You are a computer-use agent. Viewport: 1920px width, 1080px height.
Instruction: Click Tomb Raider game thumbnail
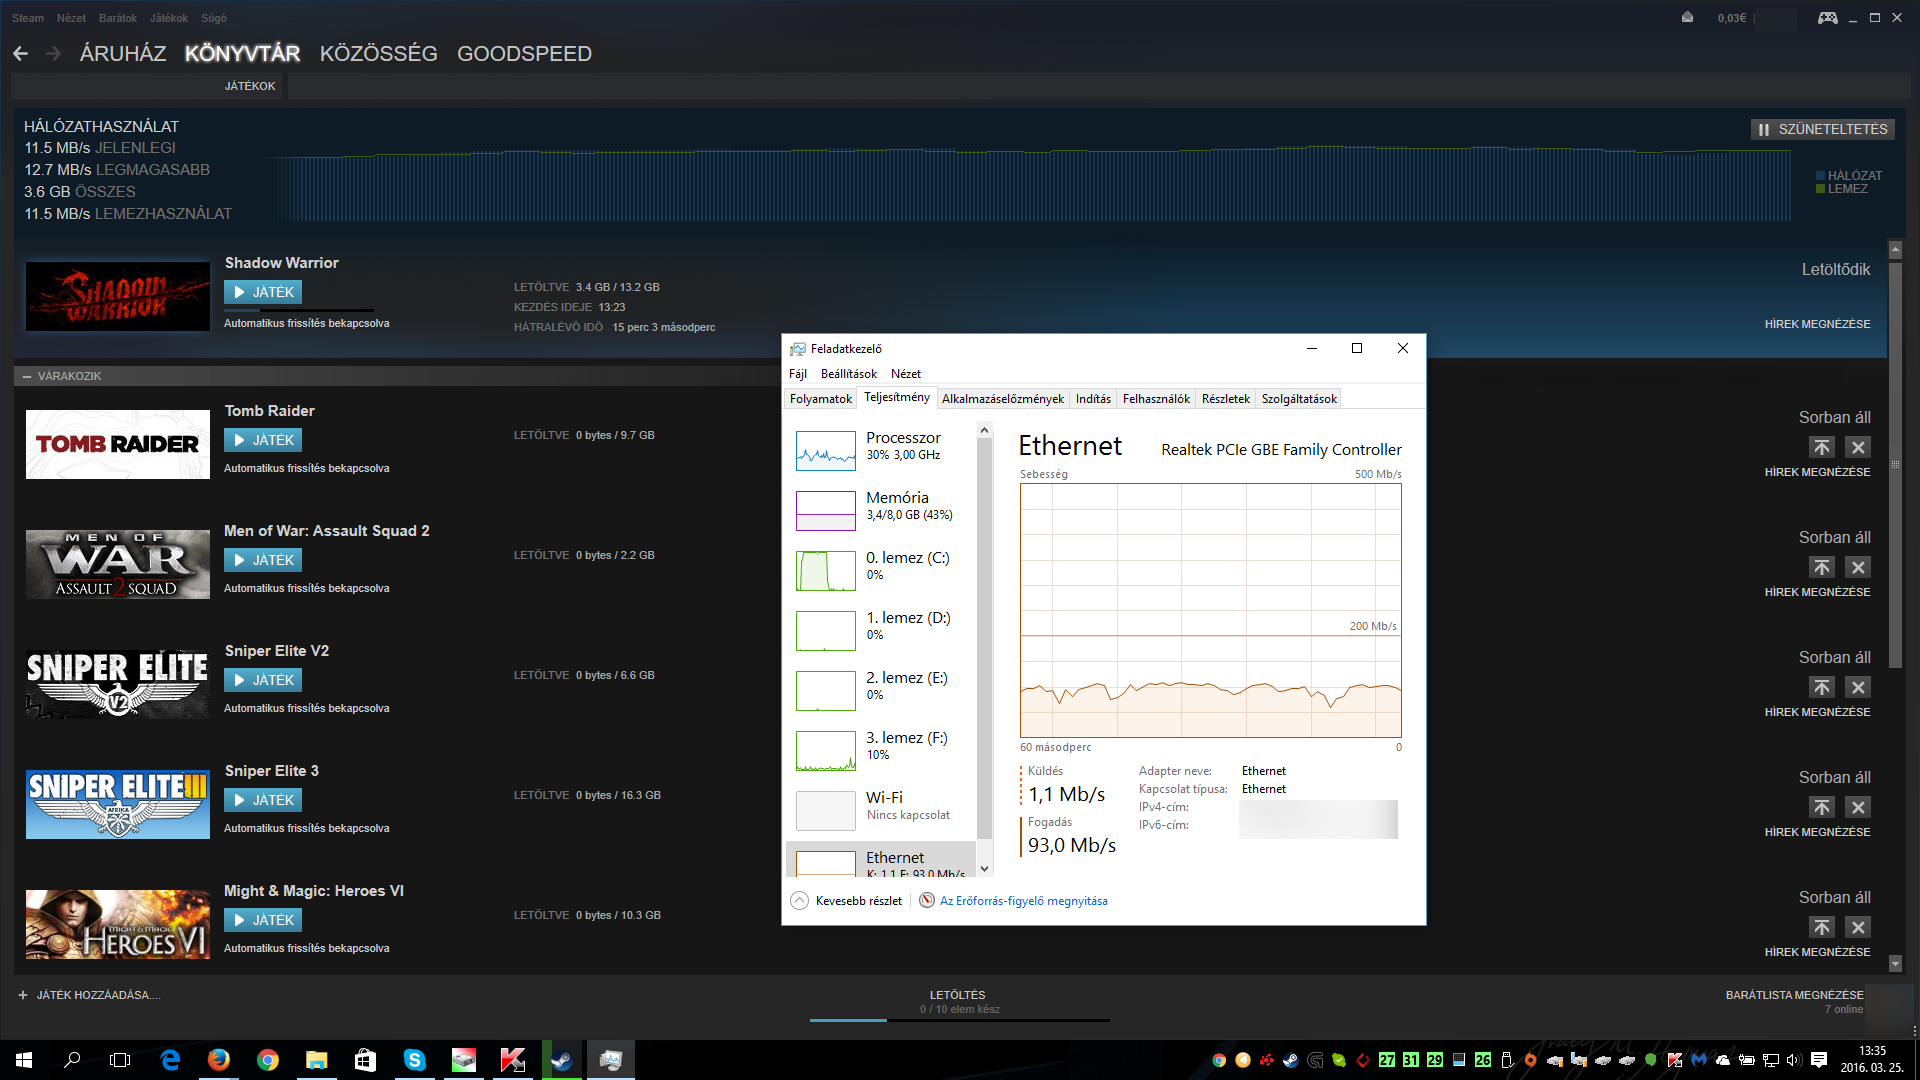coord(118,445)
